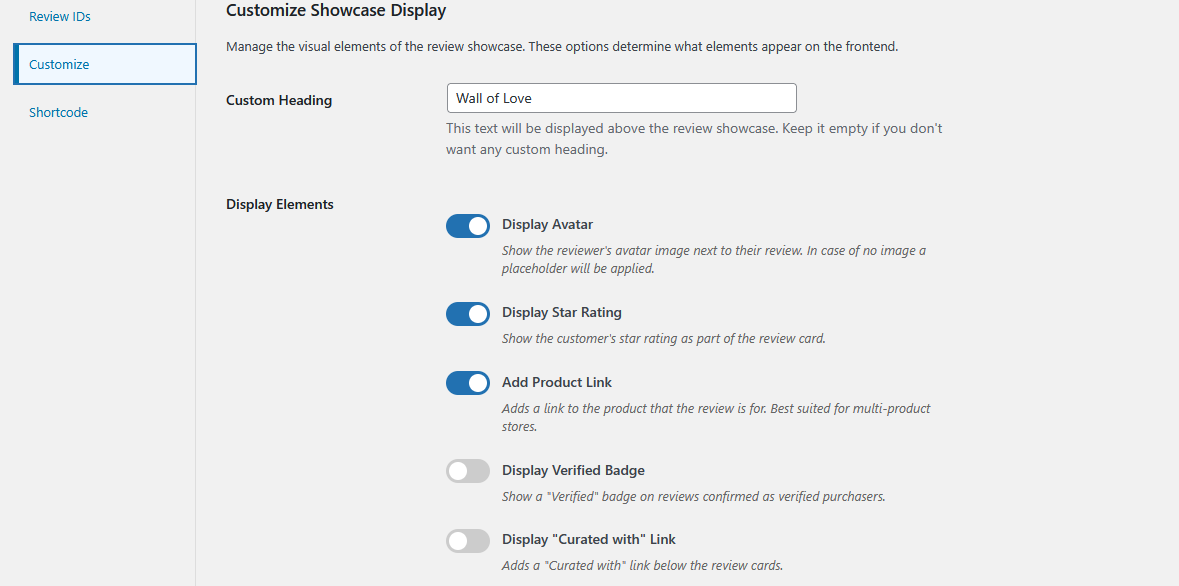Switch to the Review IDs tab
The image size is (1179, 586).
(59, 16)
